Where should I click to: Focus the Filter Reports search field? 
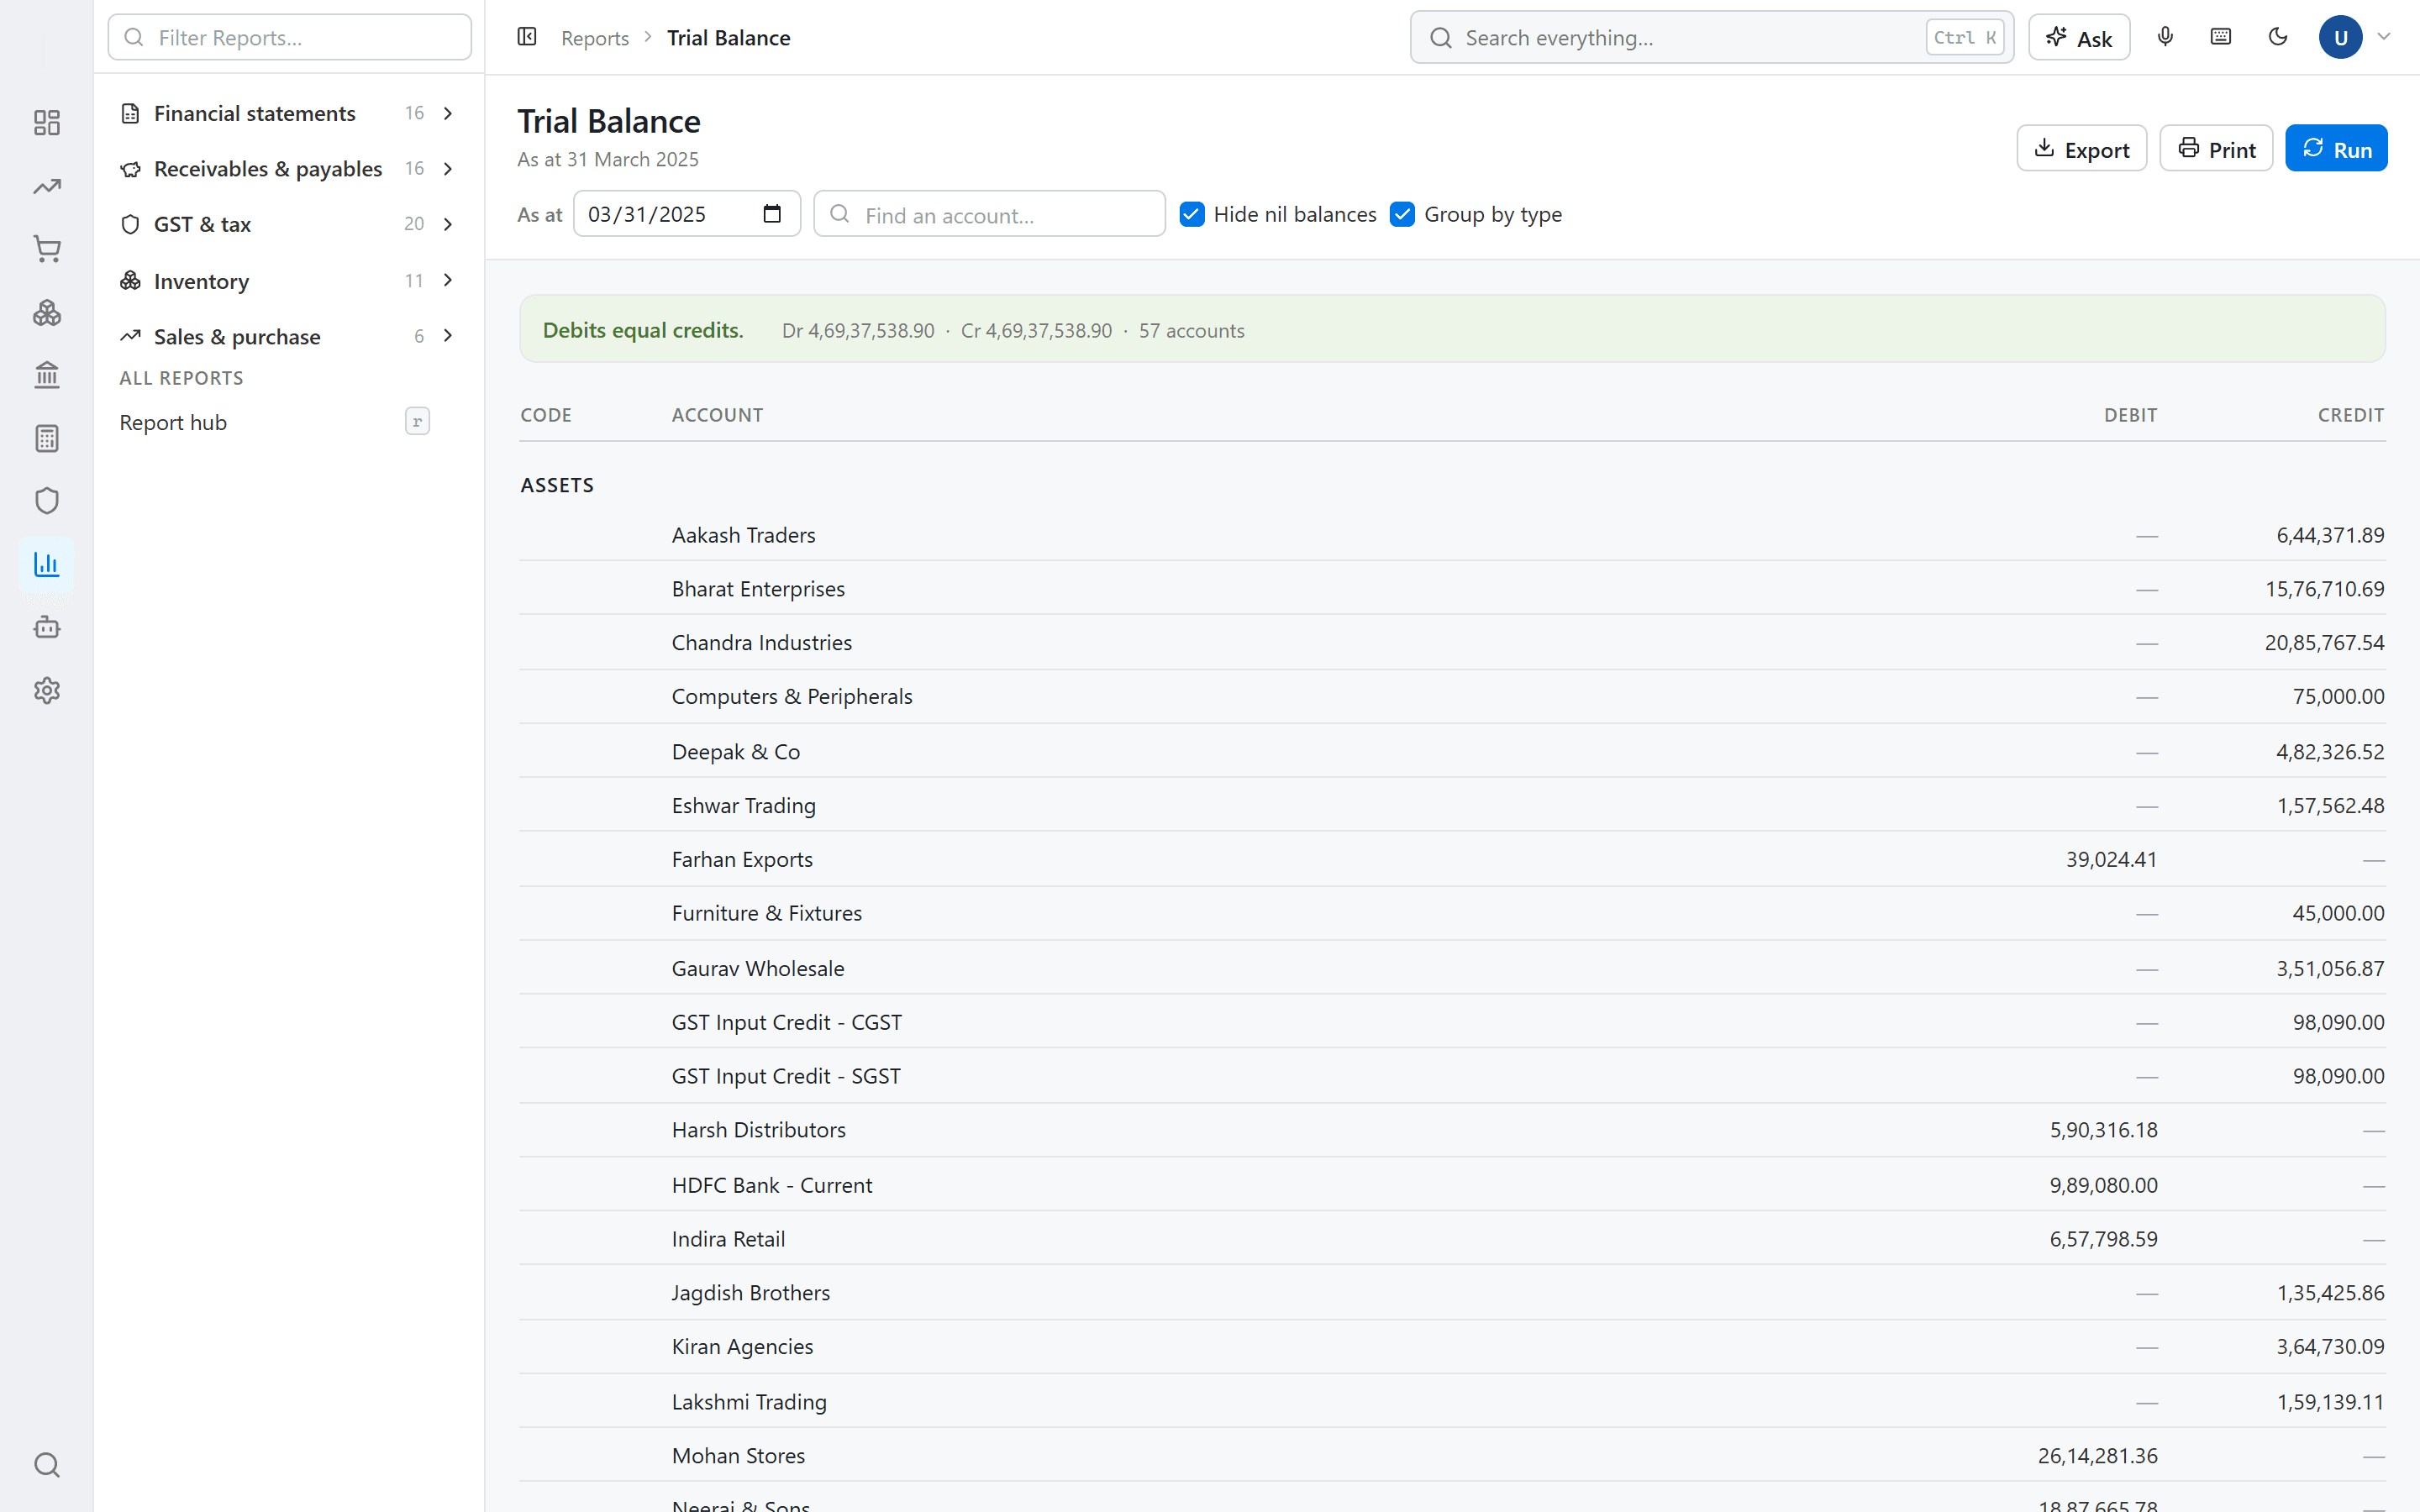click(x=289, y=37)
